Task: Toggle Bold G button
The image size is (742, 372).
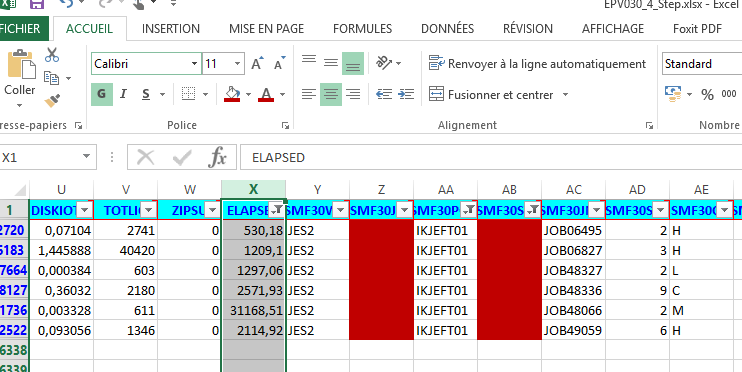Action: pyautogui.click(x=102, y=94)
